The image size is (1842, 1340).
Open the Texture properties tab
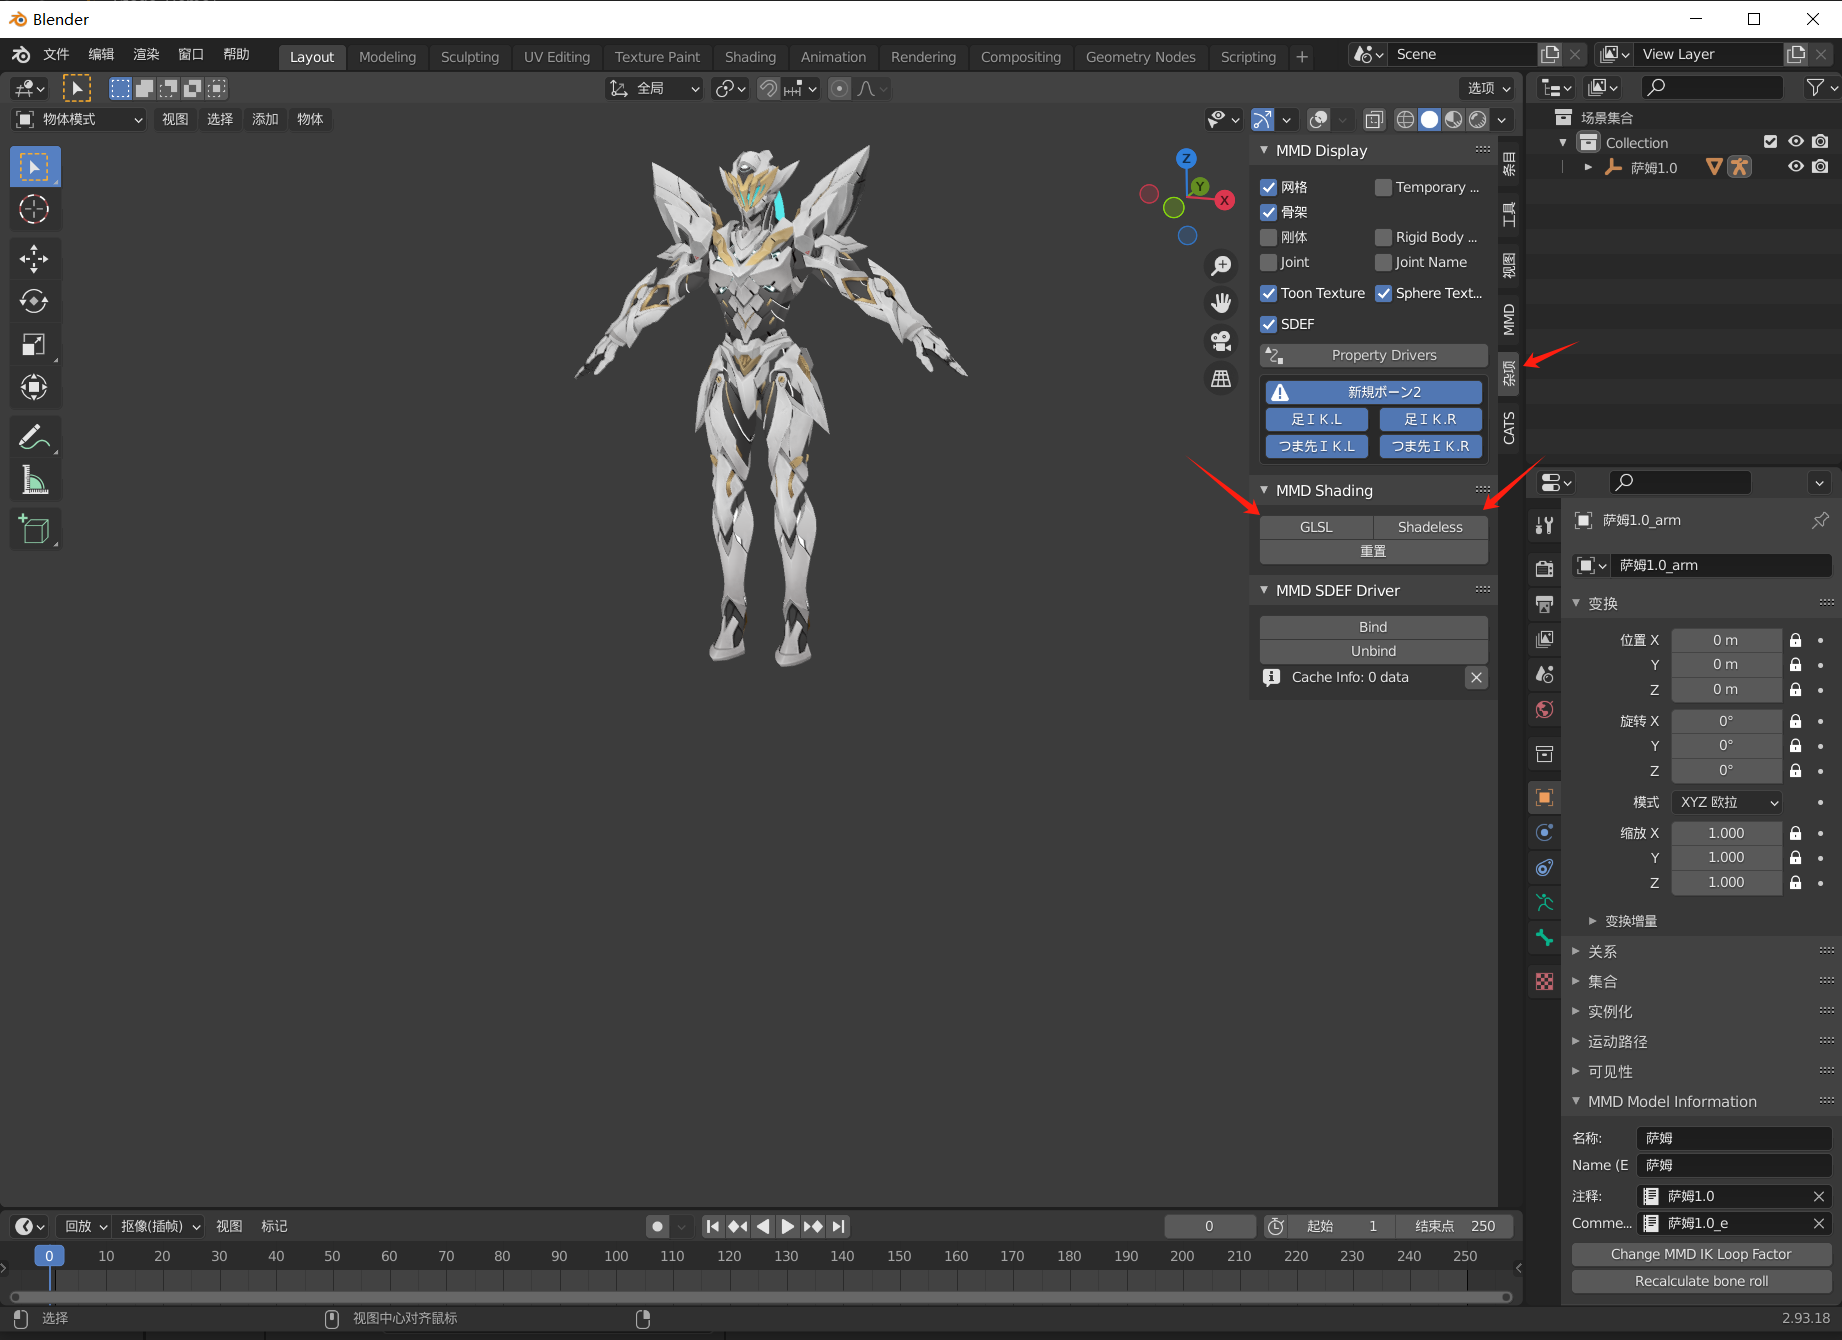[x=1545, y=981]
